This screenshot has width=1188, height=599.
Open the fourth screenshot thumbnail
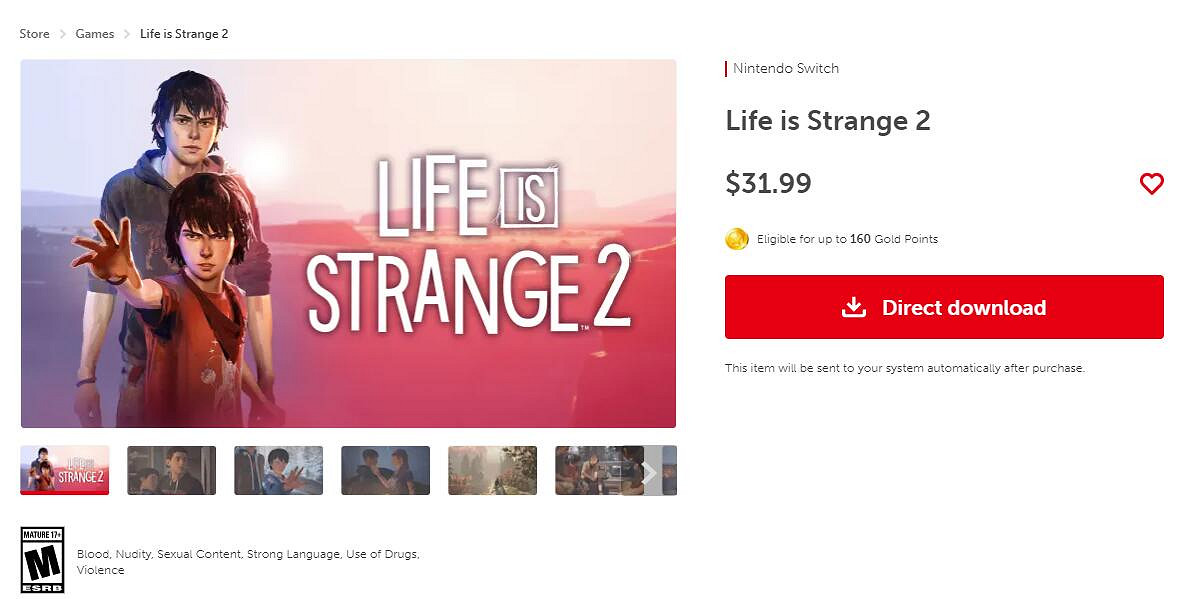click(385, 470)
